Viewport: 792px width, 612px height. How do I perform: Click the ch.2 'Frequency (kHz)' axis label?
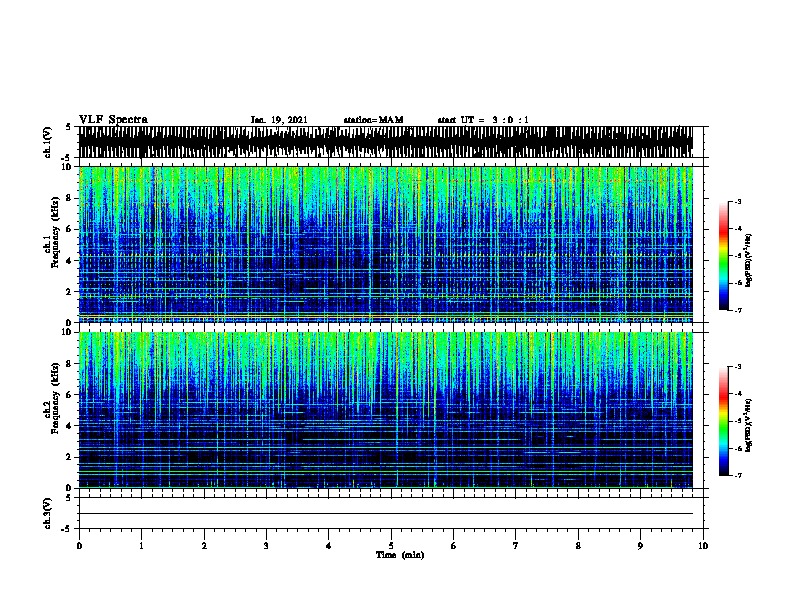(56, 398)
